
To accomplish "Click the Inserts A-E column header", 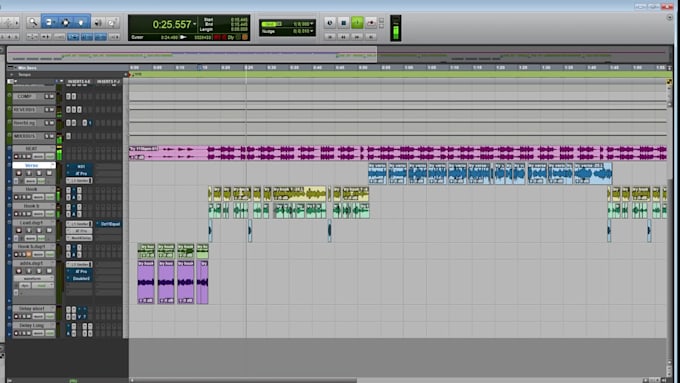I will pyautogui.click(x=79, y=82).
